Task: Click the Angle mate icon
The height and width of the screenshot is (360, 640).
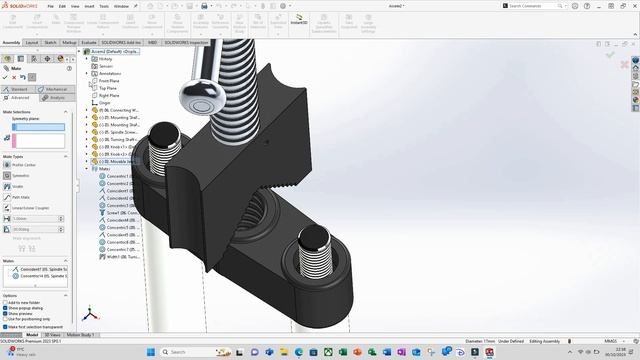Action: (x=7, y=229)
